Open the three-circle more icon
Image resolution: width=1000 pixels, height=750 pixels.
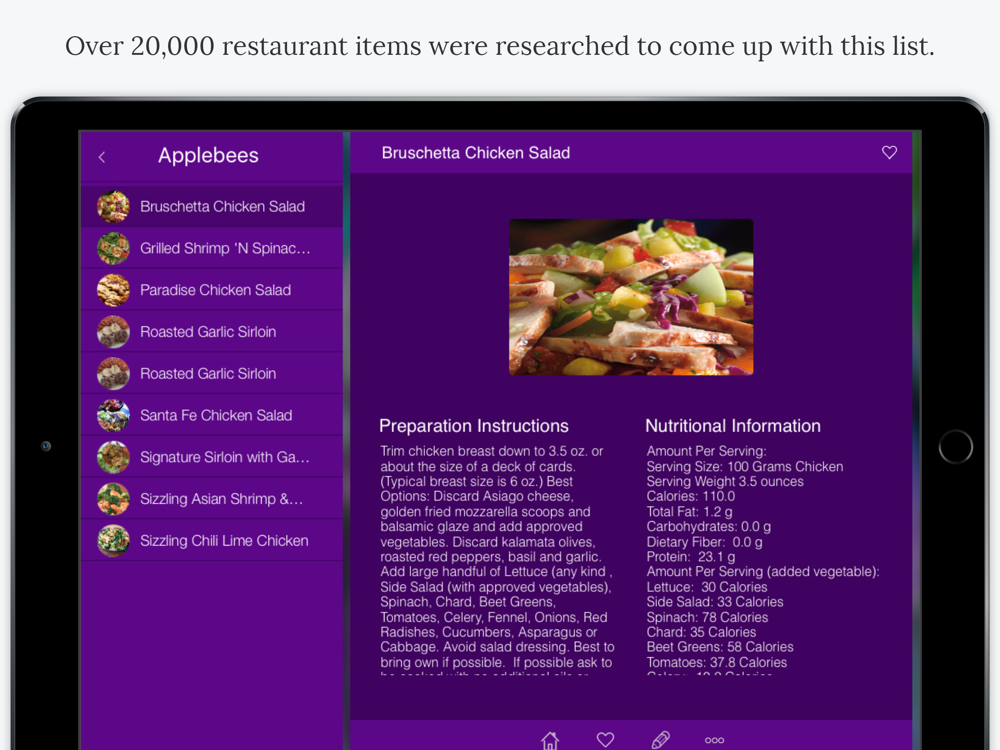pyautogui.click(x=714, y=740)
